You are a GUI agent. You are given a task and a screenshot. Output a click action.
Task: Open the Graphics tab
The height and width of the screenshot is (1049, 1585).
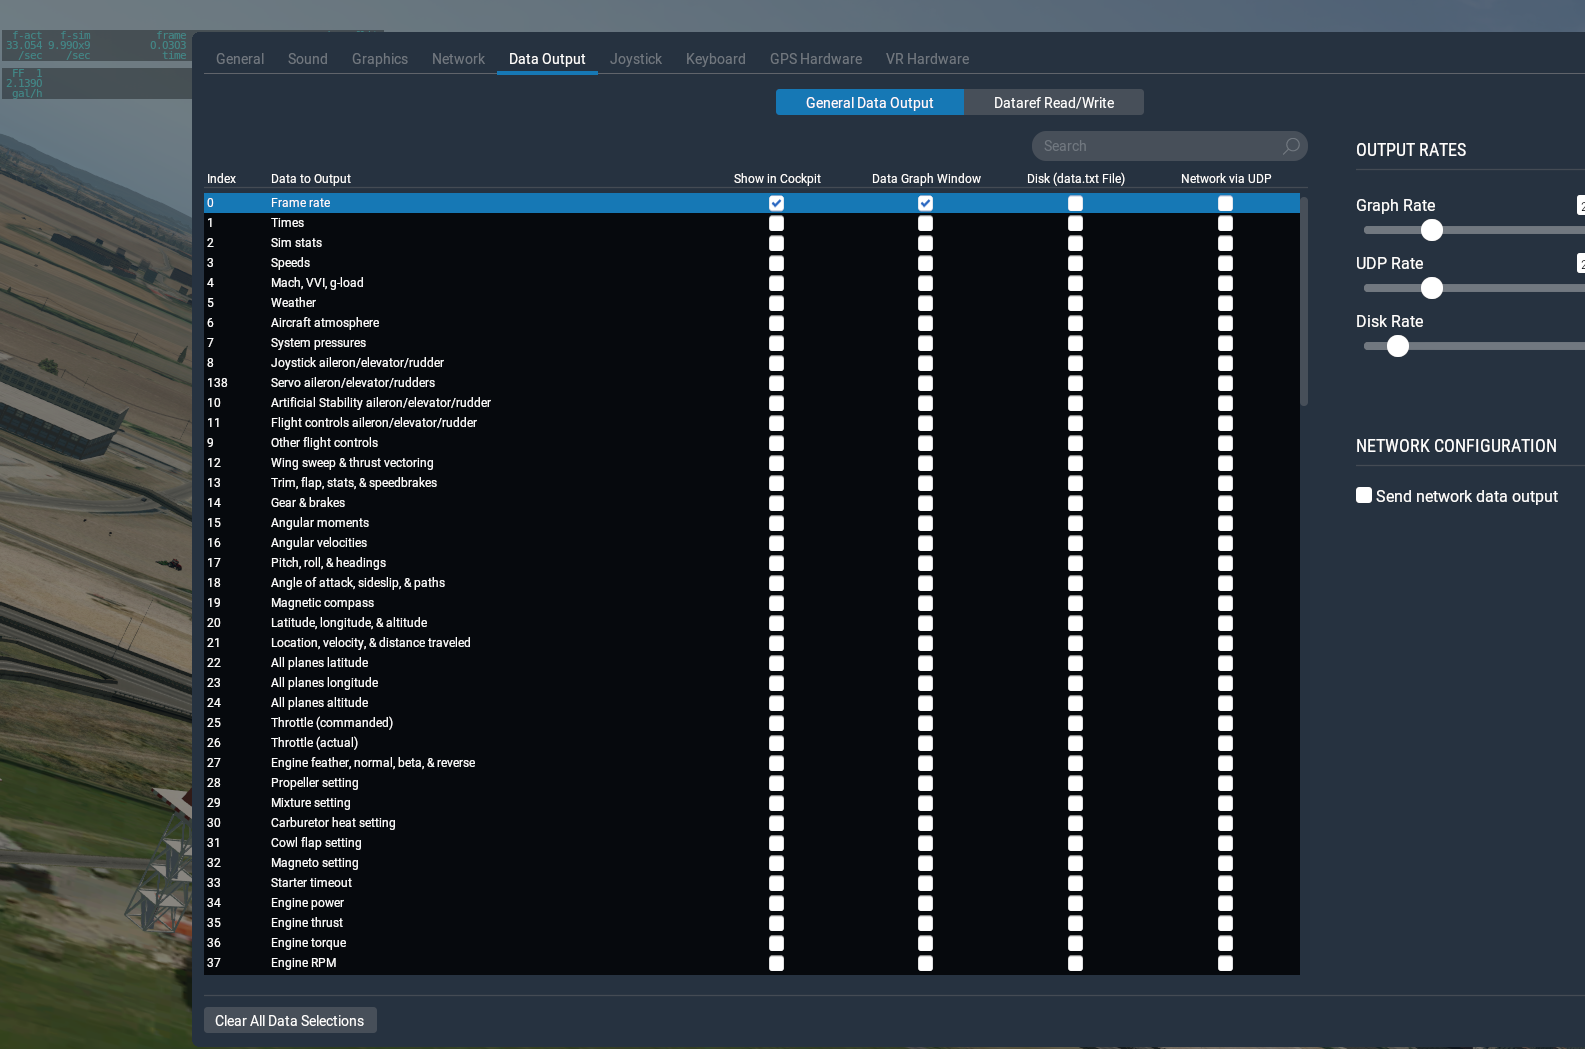380,59
